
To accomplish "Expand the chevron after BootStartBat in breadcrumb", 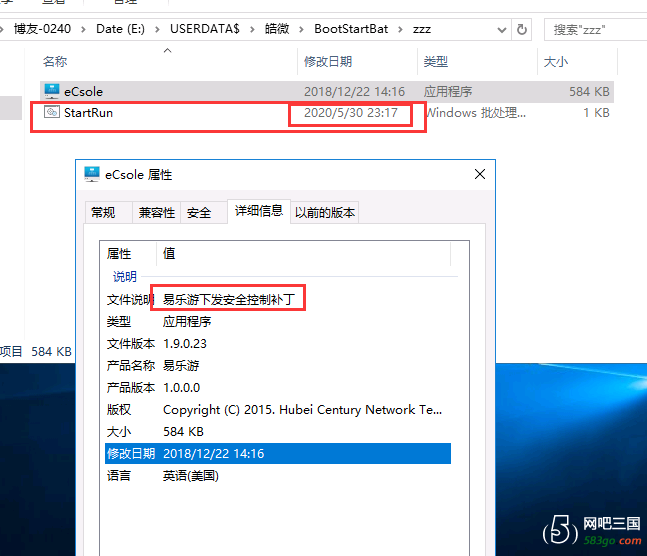I will coord(403,30).
